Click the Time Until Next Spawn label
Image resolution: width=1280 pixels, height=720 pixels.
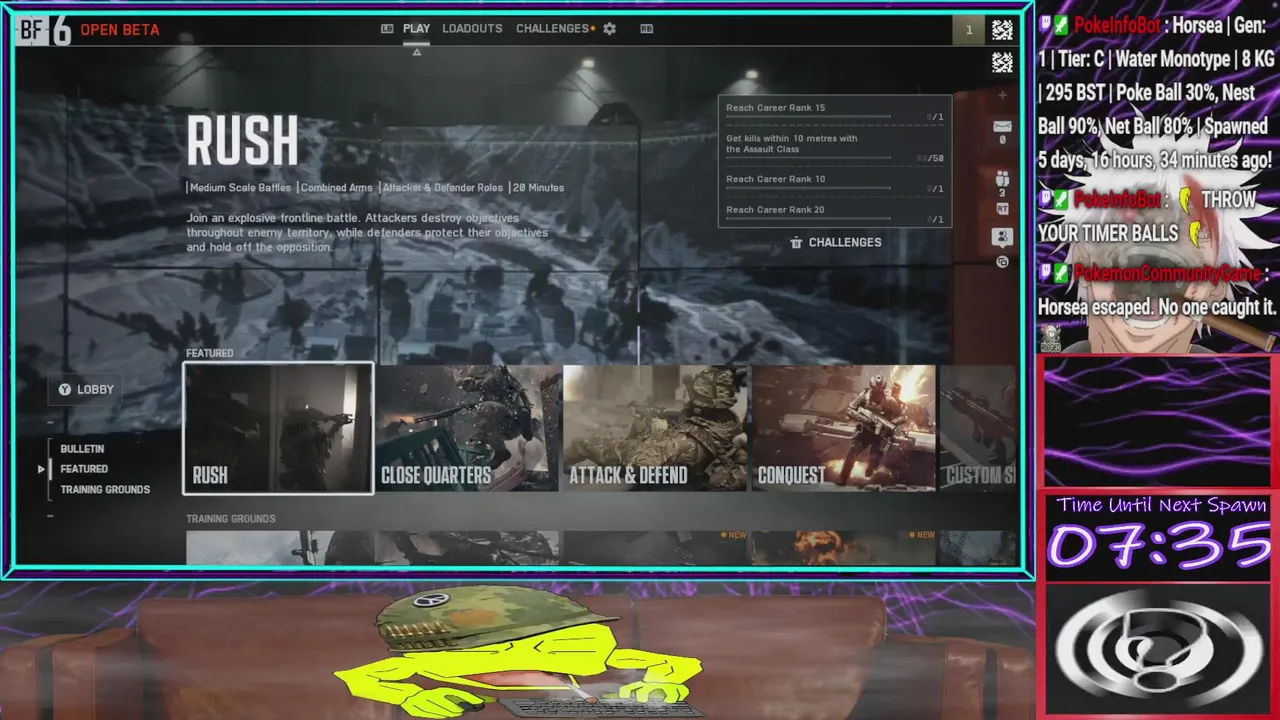tap(1160, 505)
